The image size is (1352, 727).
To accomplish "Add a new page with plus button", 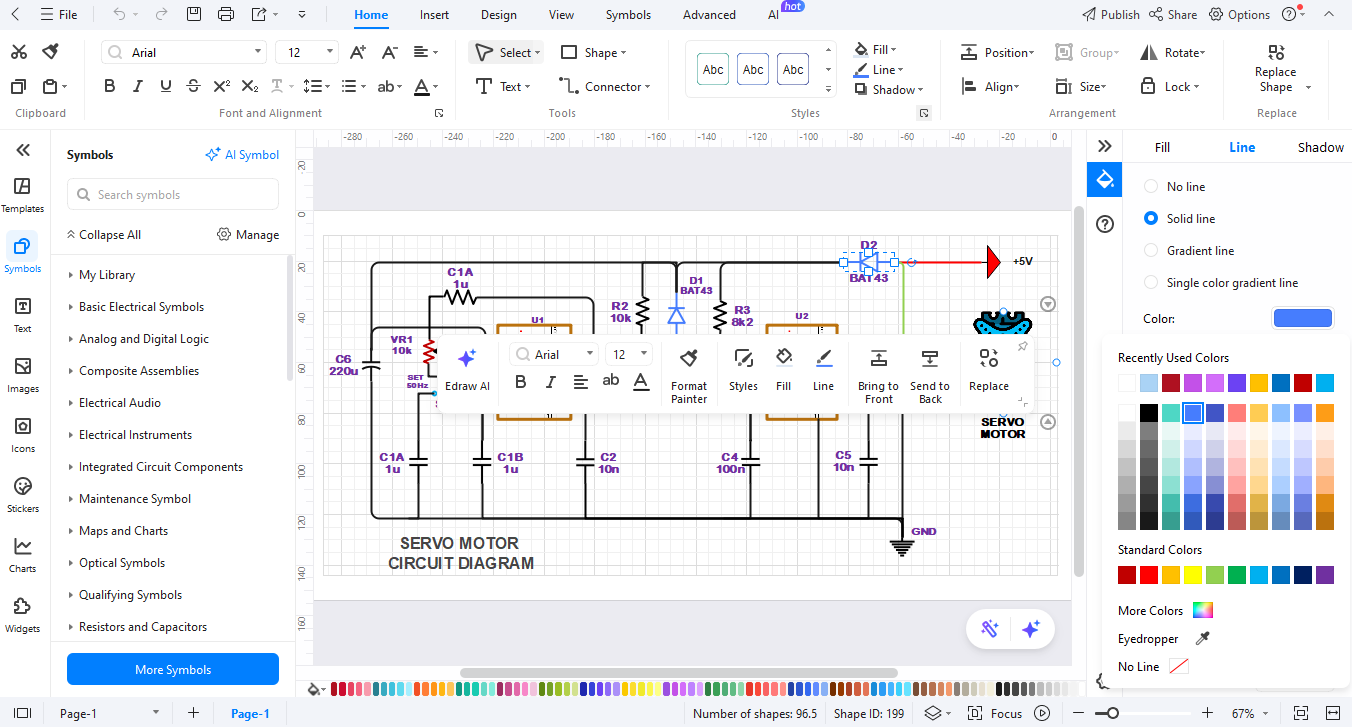I will 193,713.
